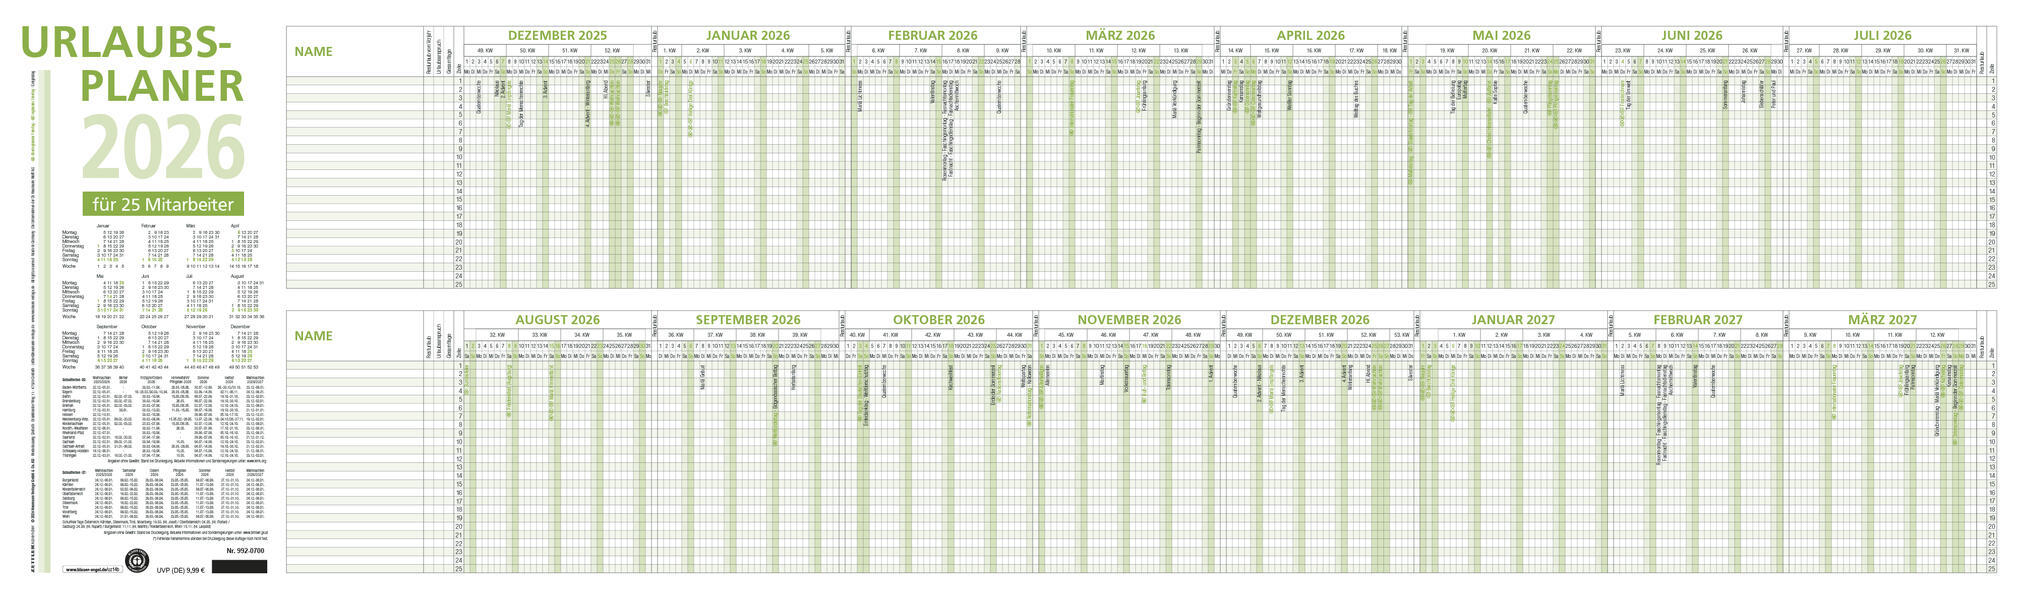Select week 53. KW under Dezember 2026
2017x599 pixels.
[1400, 334]
